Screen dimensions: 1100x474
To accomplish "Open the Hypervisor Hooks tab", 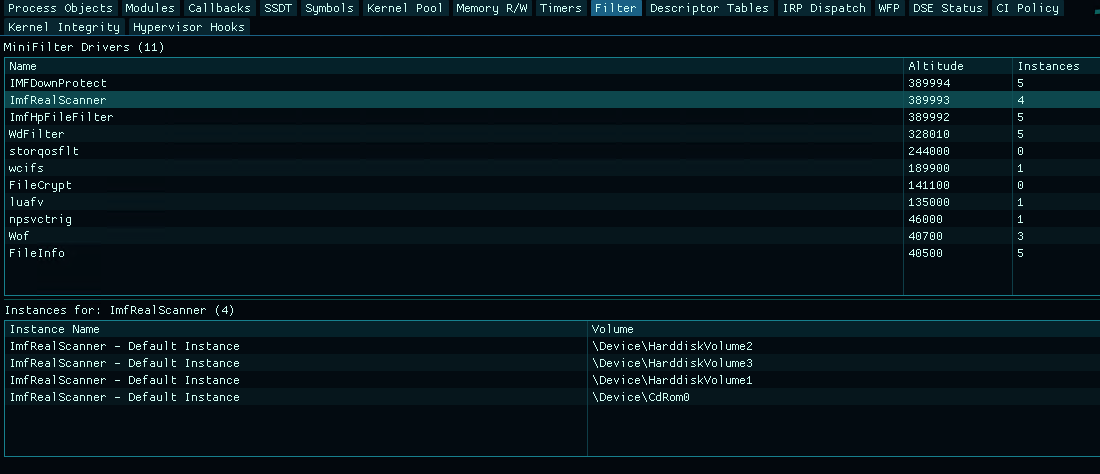I will 189,27.
